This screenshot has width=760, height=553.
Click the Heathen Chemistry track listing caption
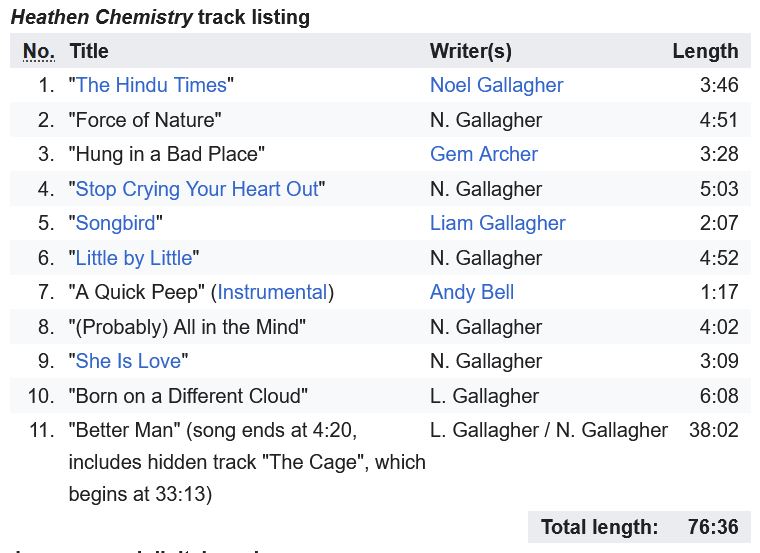click(160, 17)
